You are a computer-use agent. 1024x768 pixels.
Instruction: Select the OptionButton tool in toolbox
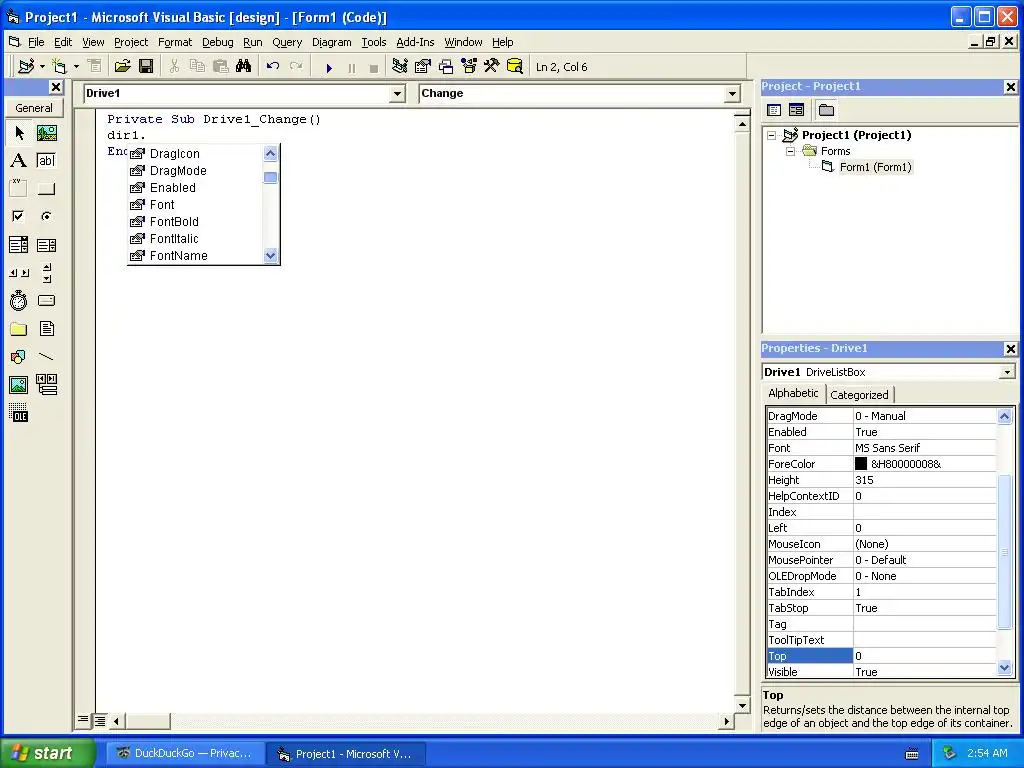[46, 216]
